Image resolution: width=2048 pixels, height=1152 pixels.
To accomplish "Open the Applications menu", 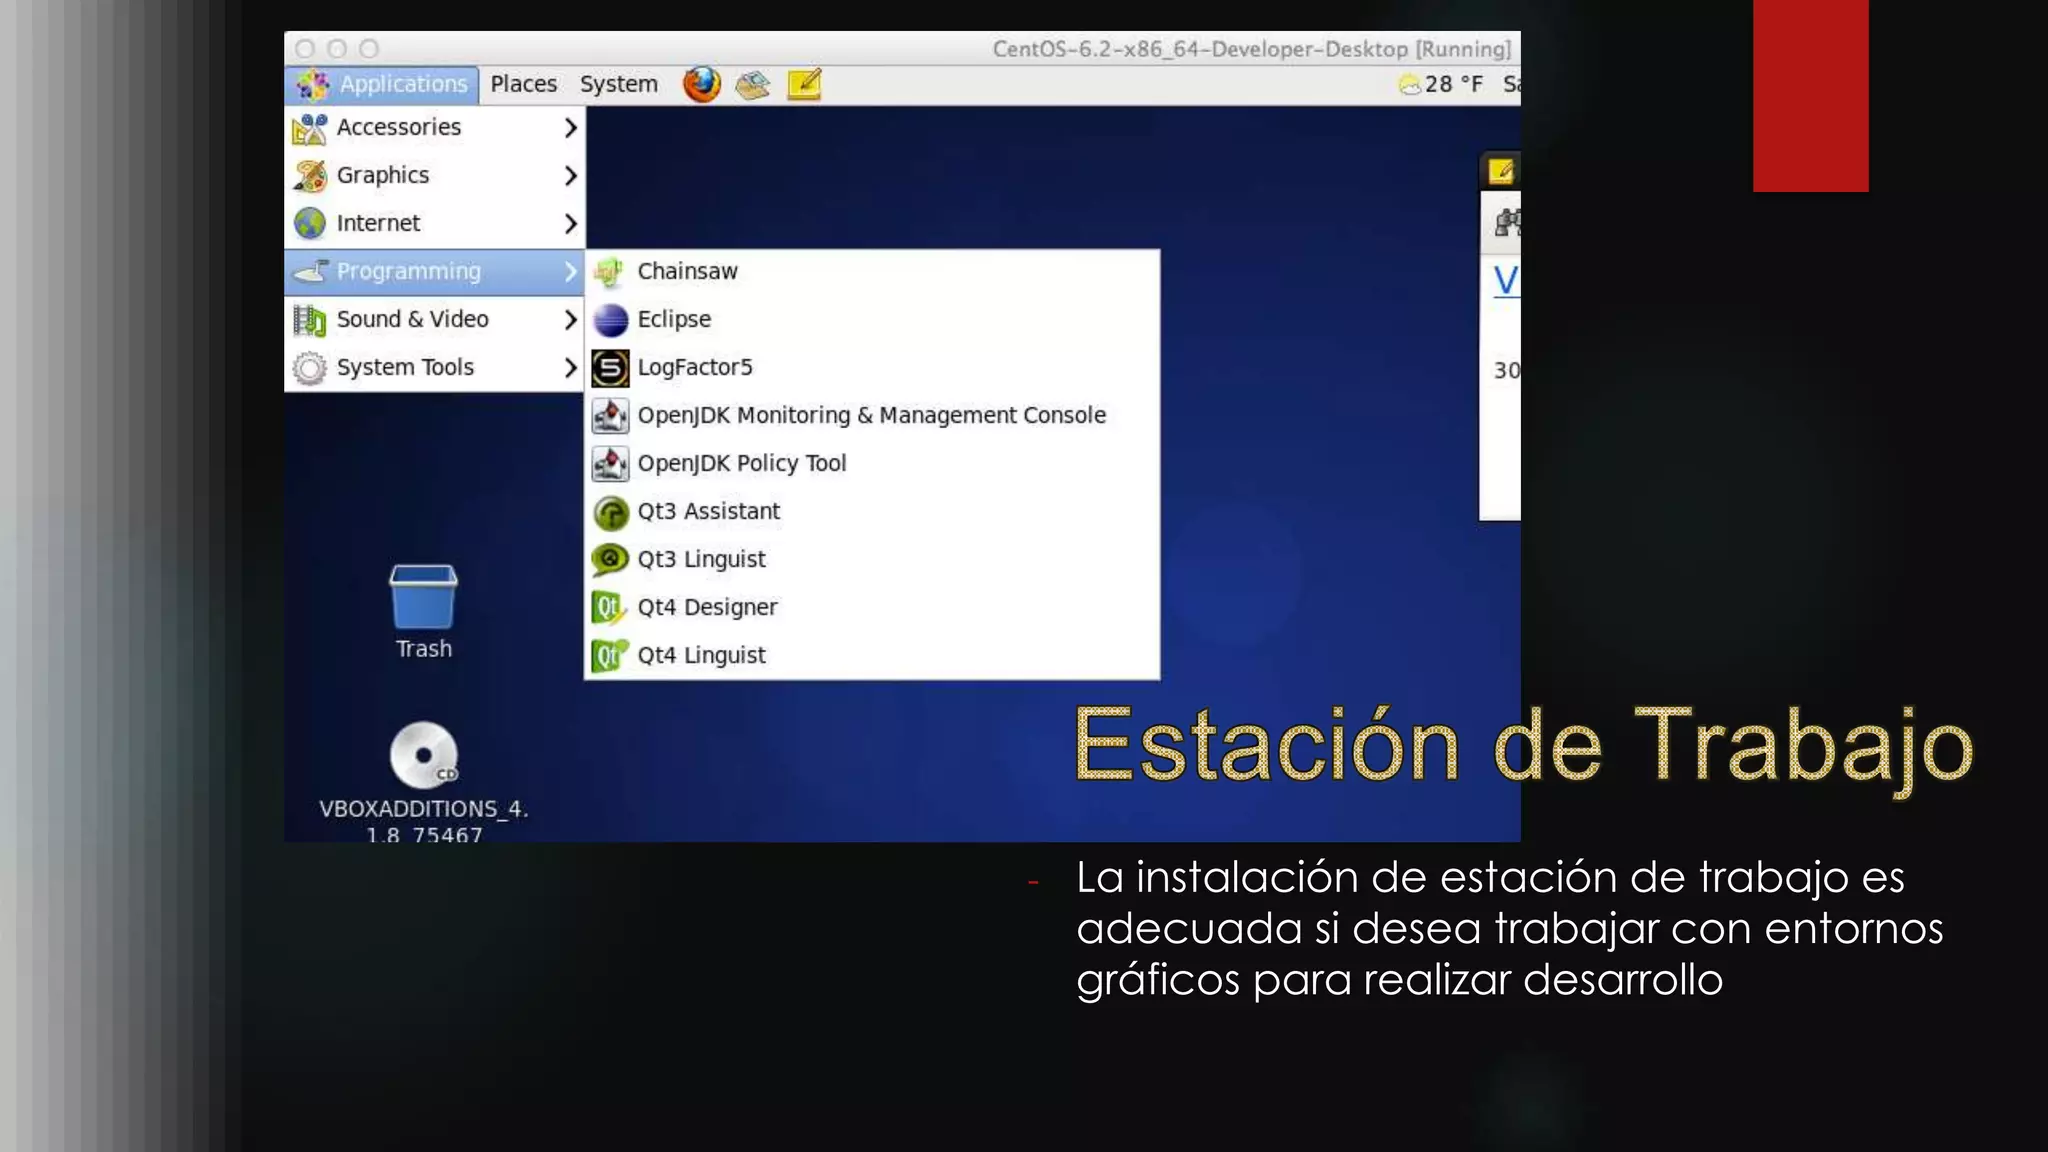I will (382, 85).
